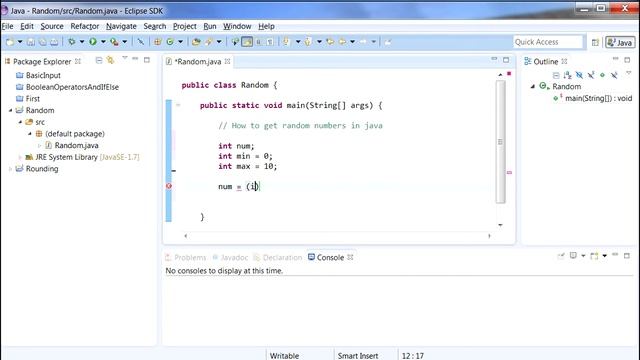Click the Quick Access search field
The height and width of the screenshot is (360, 640).
tap(548, 42)
